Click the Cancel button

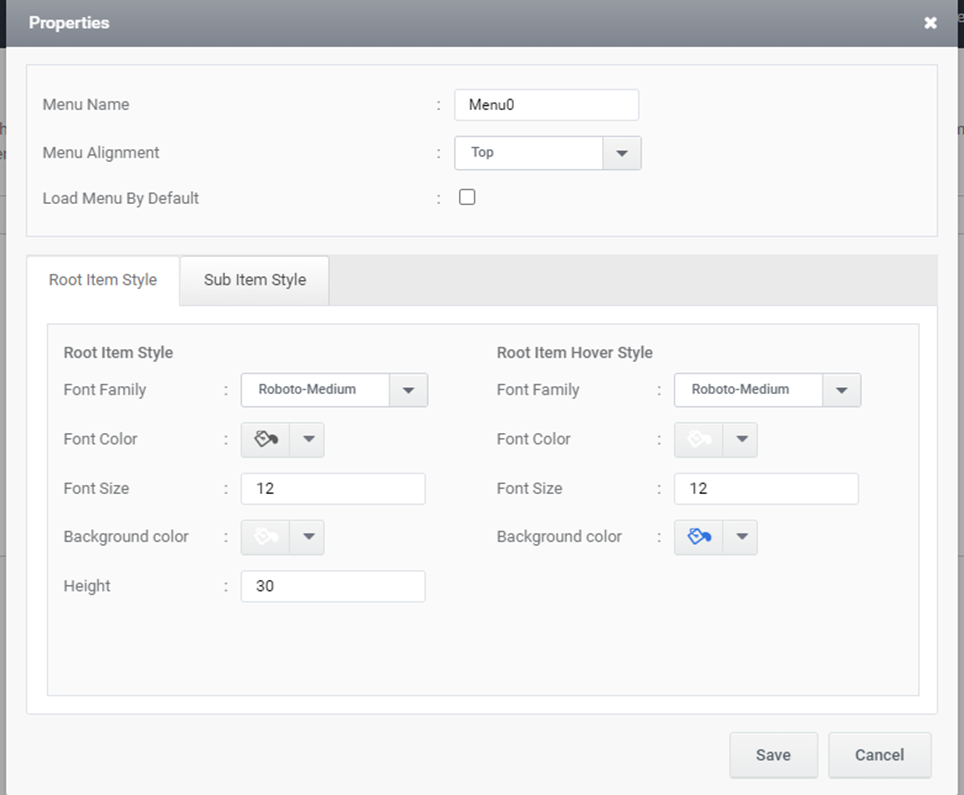pos(879,755)
